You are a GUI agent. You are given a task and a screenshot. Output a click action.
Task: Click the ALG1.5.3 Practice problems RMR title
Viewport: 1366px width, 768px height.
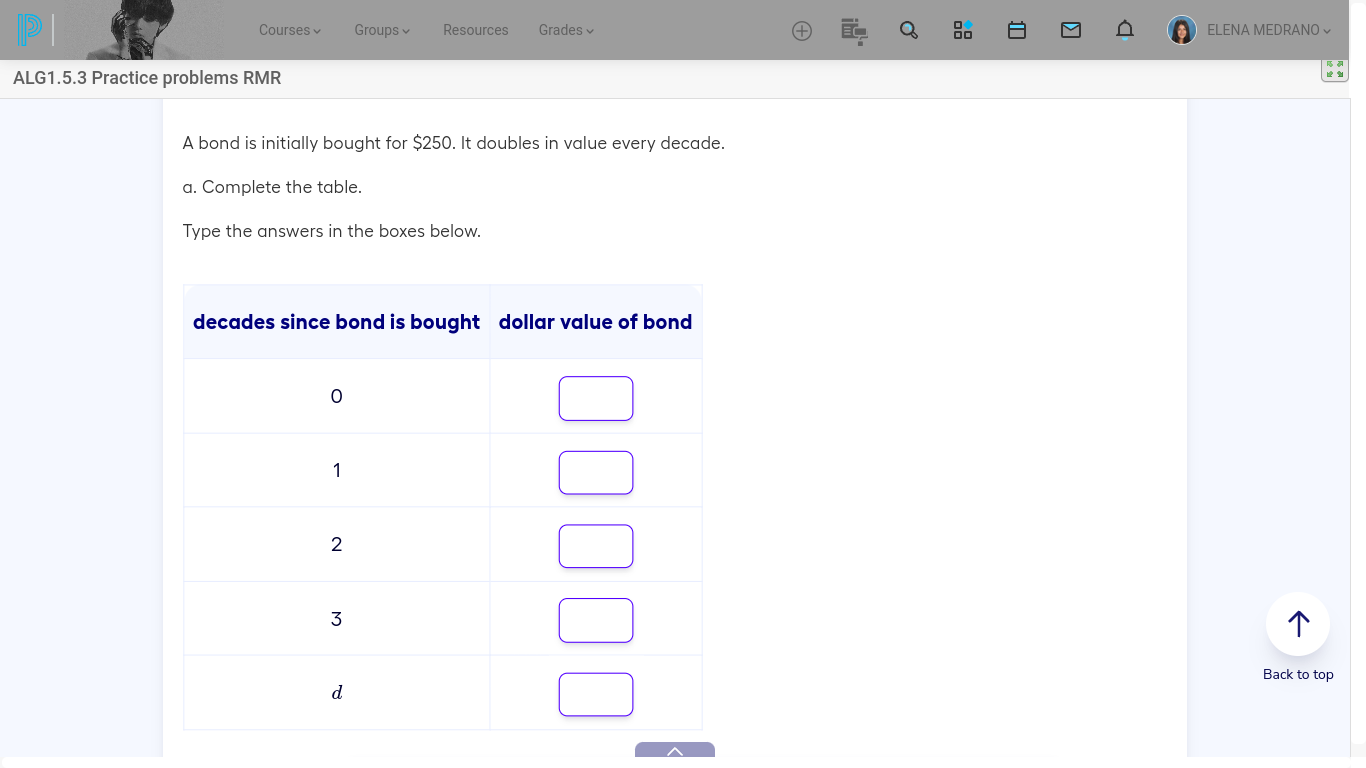click(x=146, y=77)
